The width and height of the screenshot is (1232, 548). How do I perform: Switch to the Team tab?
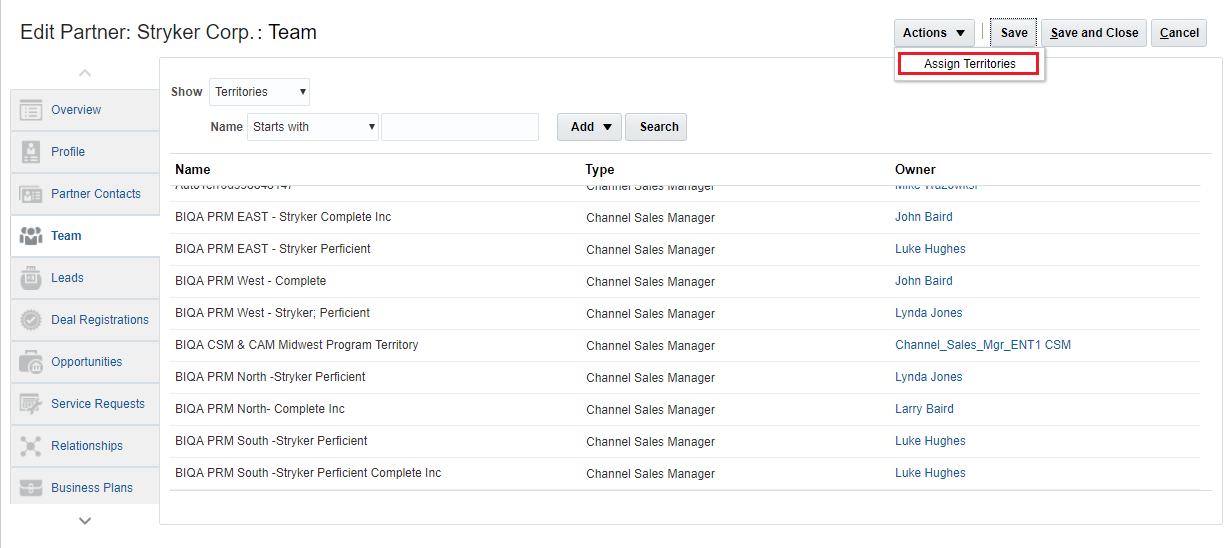tap(66, 236)
